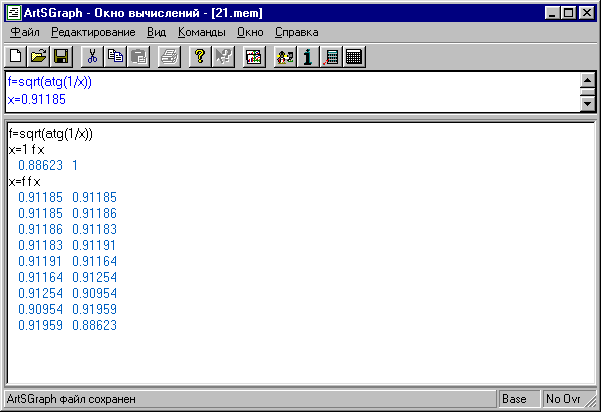
Task: Click the yellow question mark Help icon
Action: click(x=200, y=56)
